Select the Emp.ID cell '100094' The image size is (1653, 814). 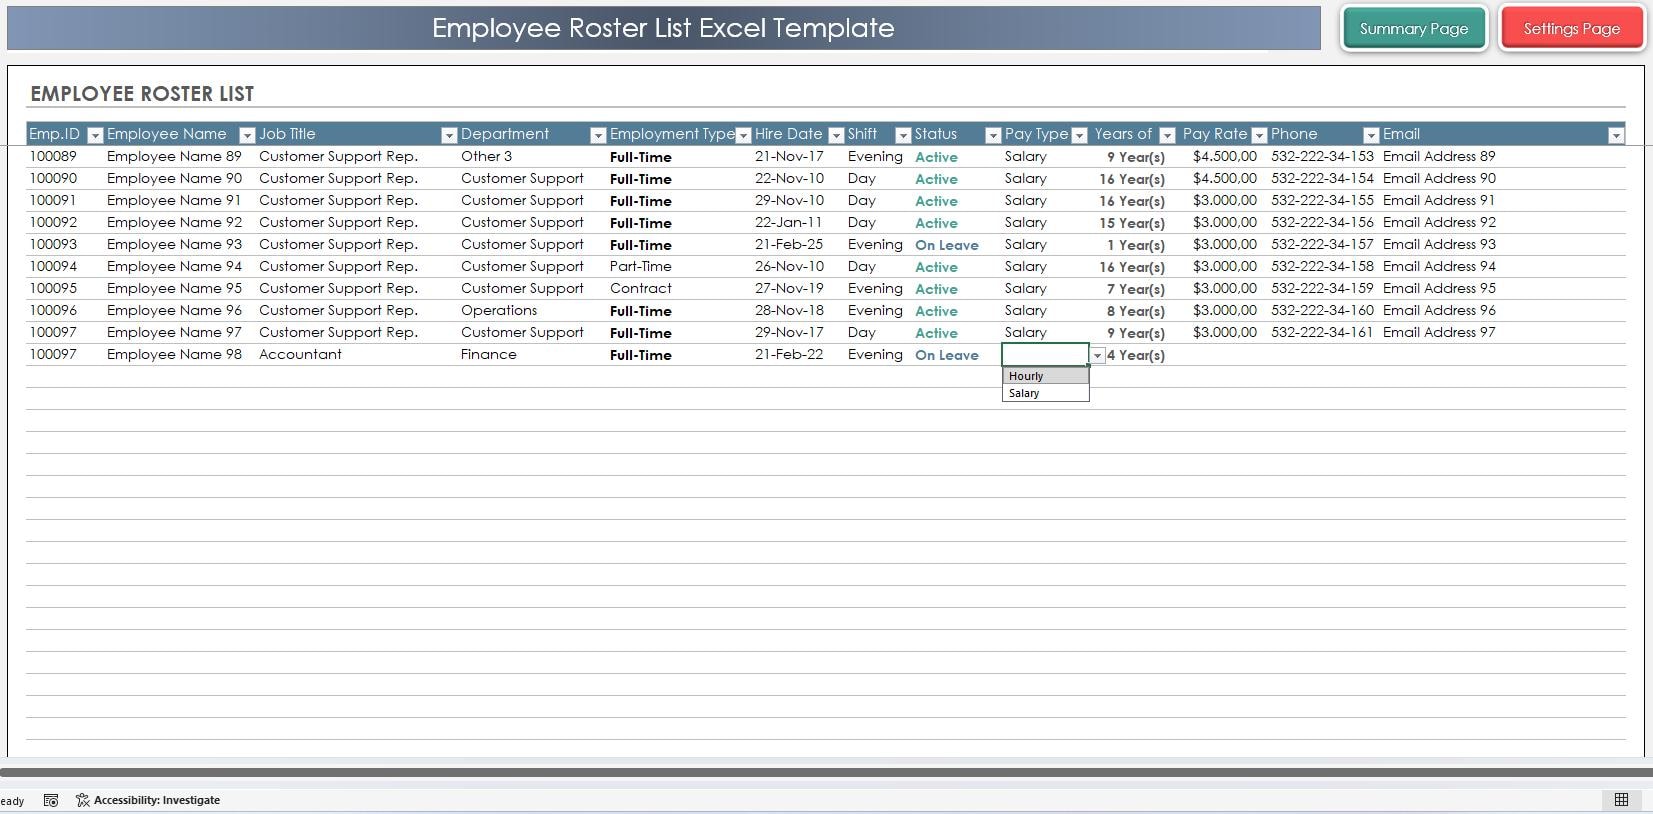(x=53, y=266)
